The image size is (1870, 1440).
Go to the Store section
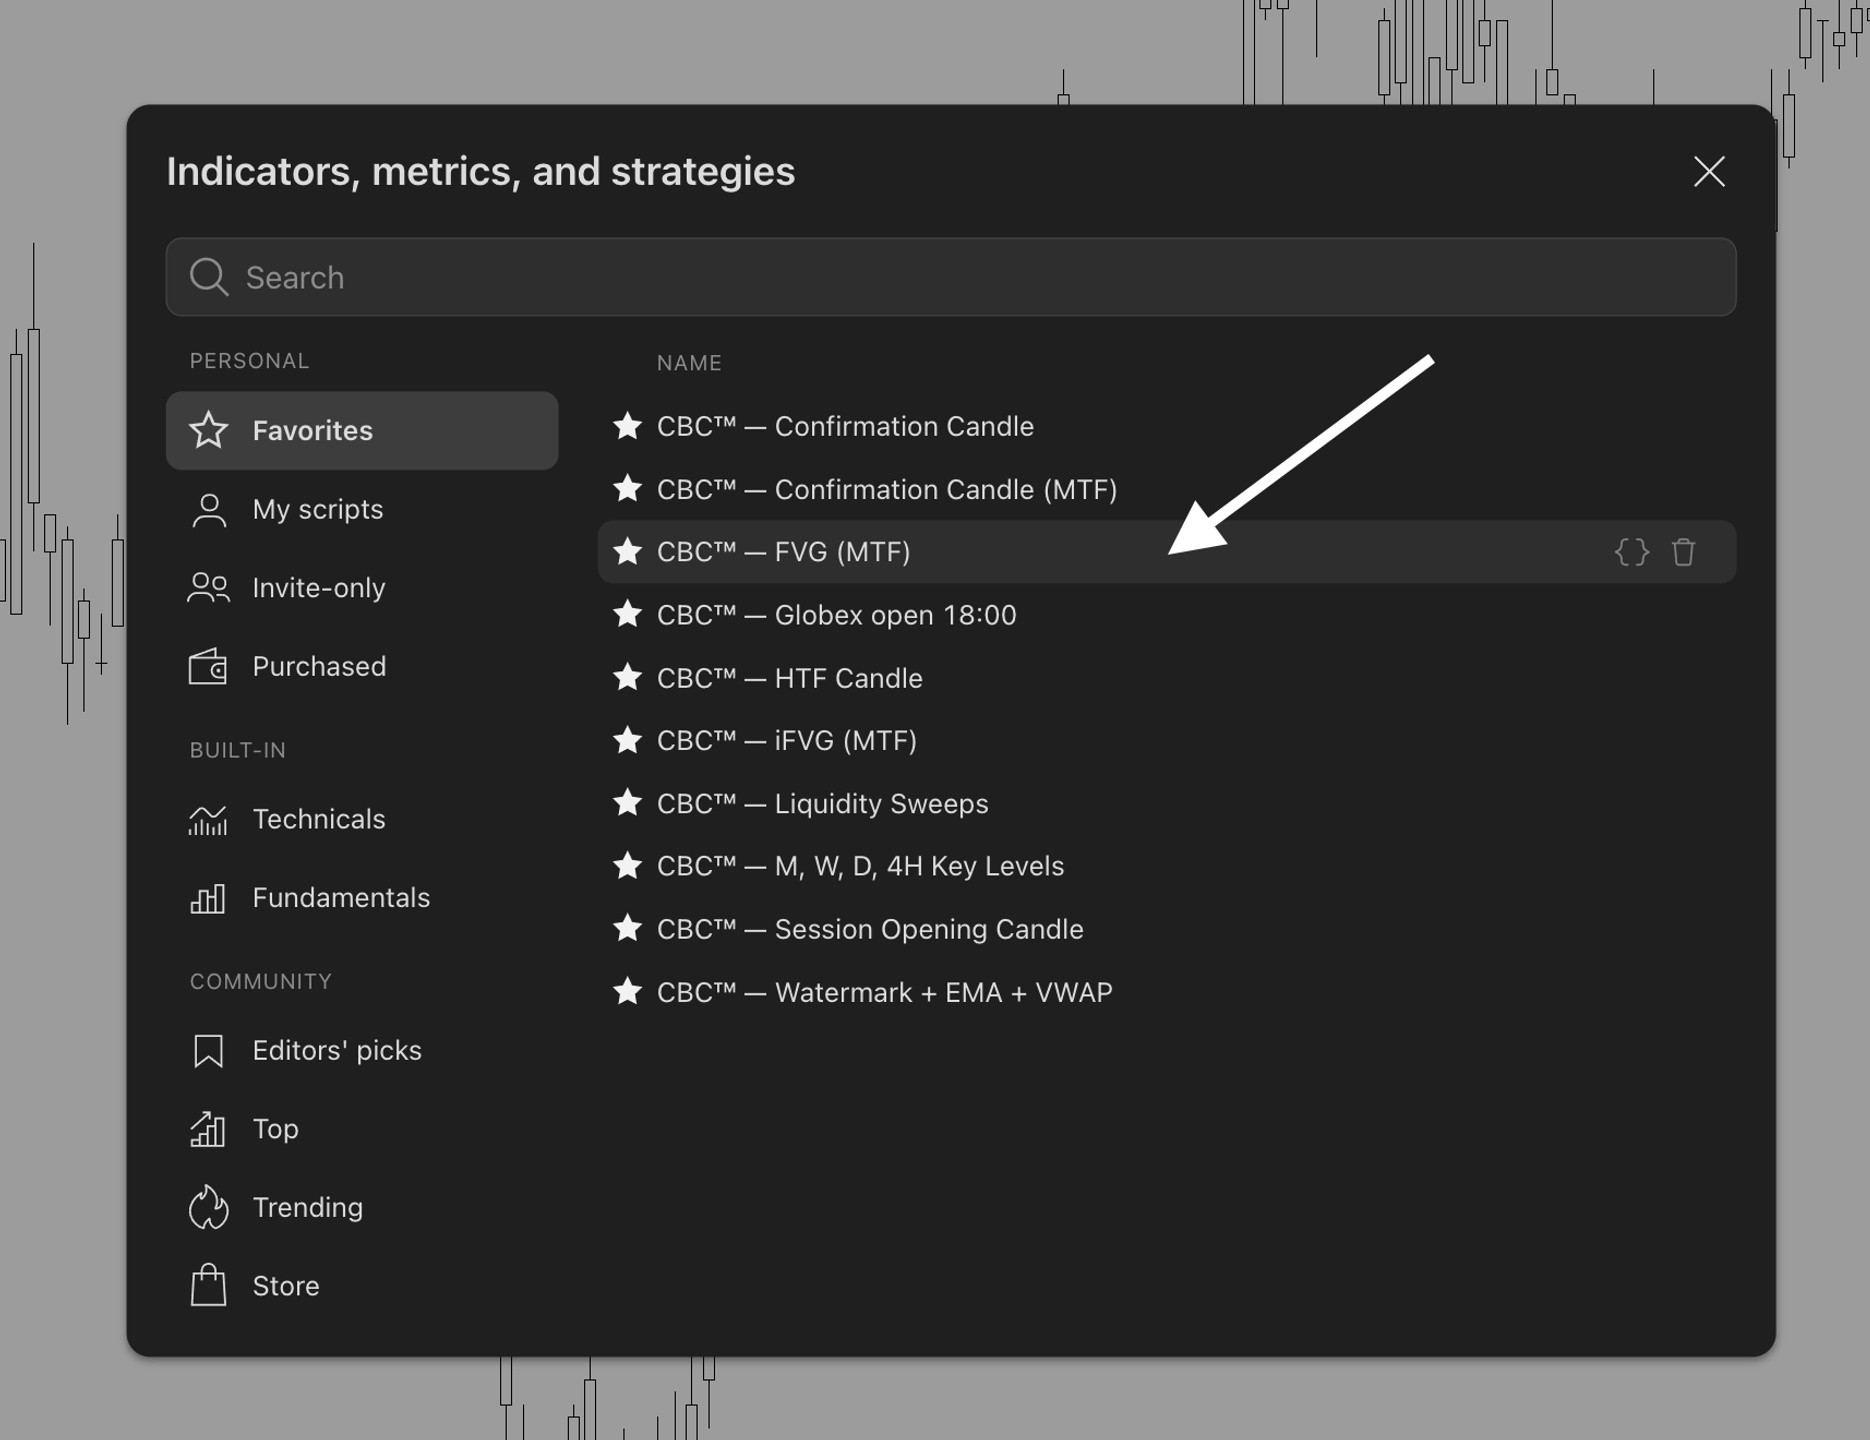point(362,1285)
